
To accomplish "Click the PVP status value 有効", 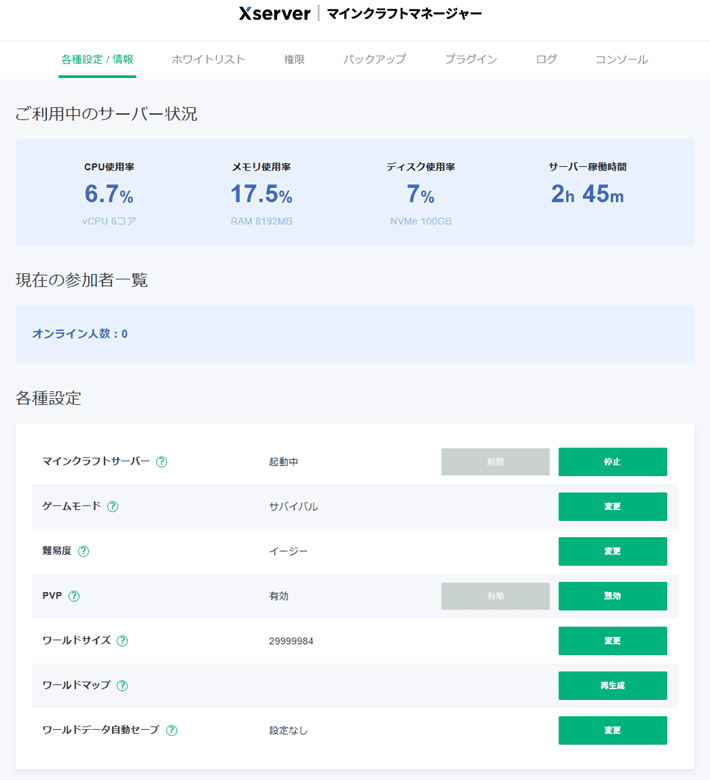I will pos(279,596).
